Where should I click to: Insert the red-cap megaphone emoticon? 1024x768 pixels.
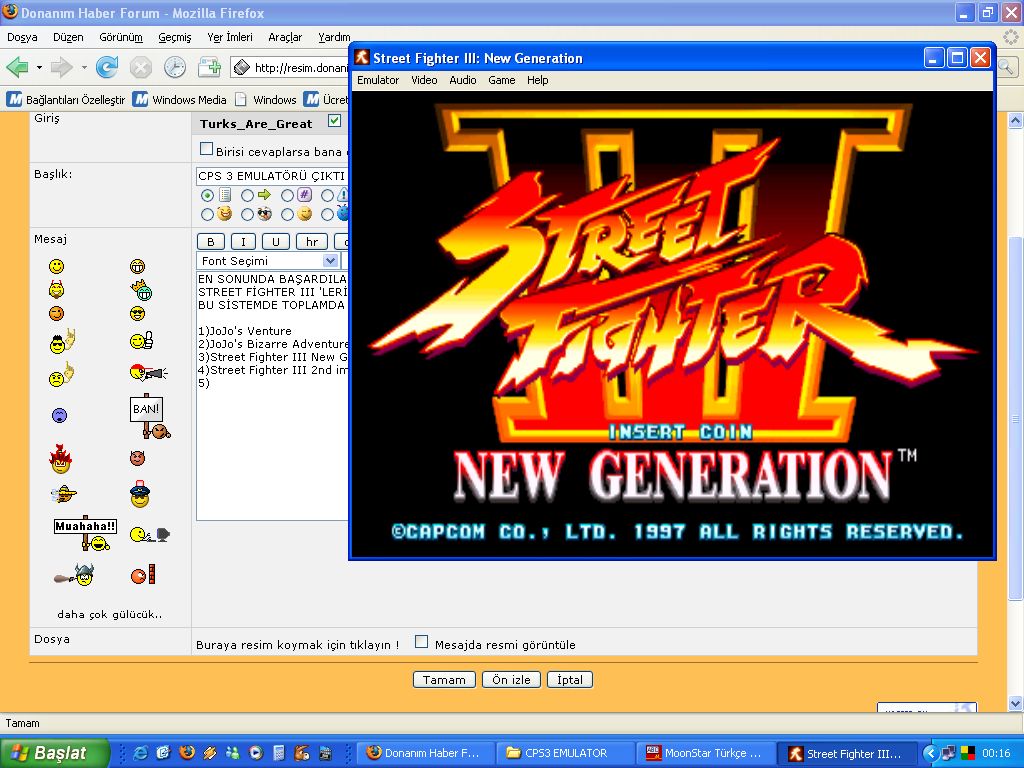(x=149, y=373)
